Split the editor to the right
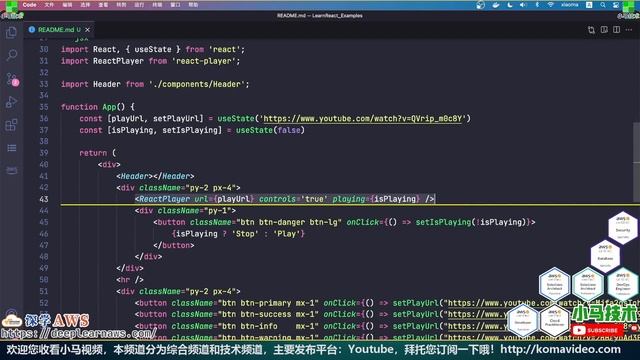Image resolution: width=640 pixels, height=360 pixels. click(x=616, y=30)
